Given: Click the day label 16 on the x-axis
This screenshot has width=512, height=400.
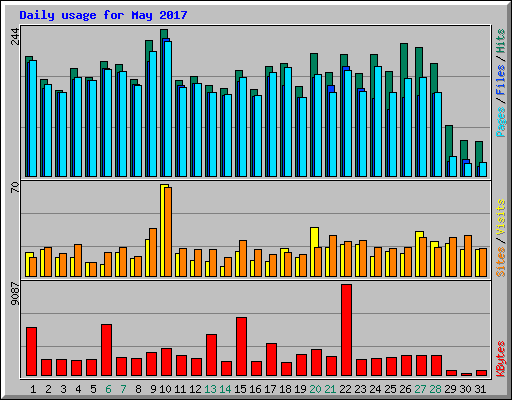Looking at the screenshot, I should pyautogui.click(x=255, y=389).
